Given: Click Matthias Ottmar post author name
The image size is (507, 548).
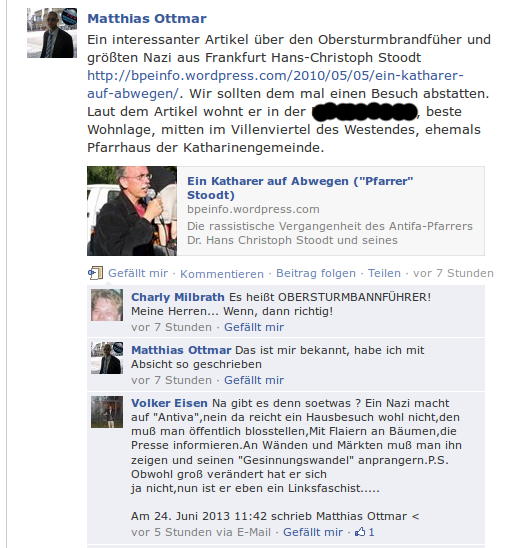Looking at the screenshot, I should 147,19.
